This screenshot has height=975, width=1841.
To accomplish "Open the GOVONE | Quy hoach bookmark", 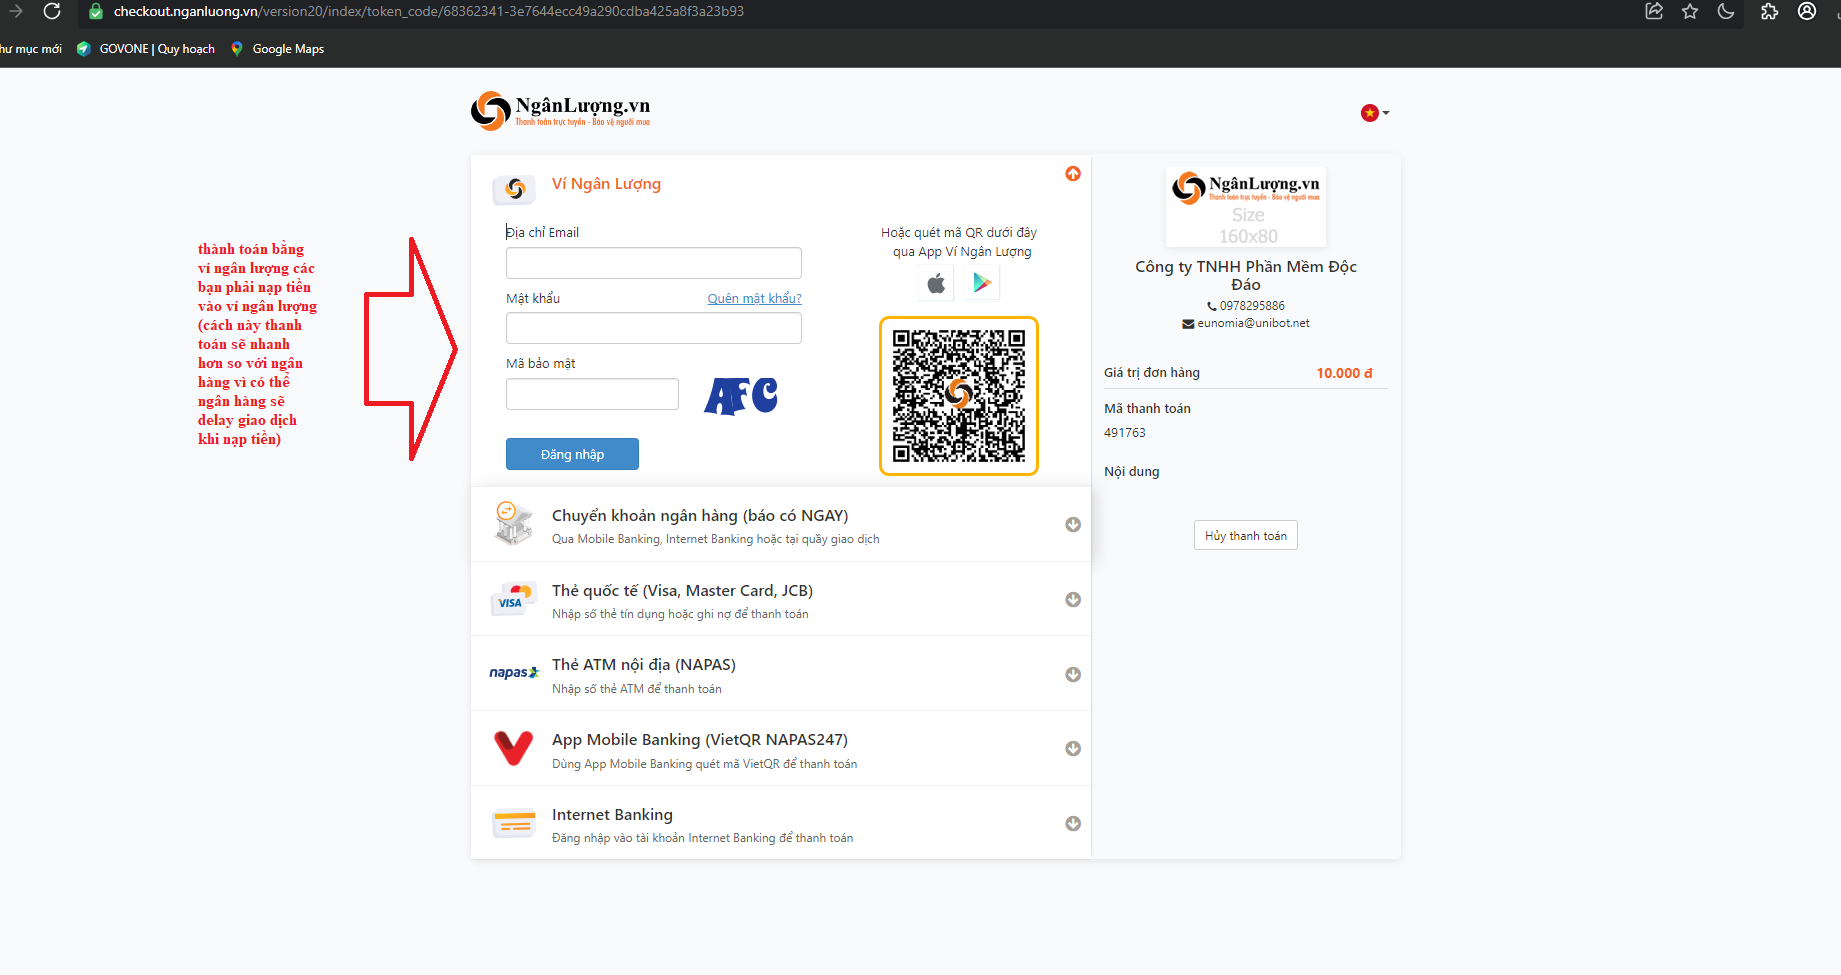I will coord(146,49).
